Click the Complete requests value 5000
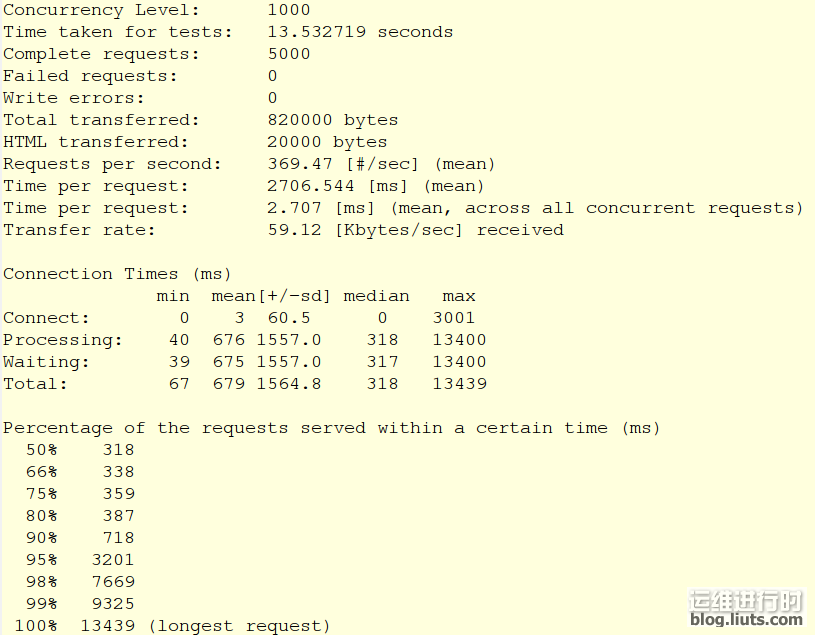 click(288, 54)
